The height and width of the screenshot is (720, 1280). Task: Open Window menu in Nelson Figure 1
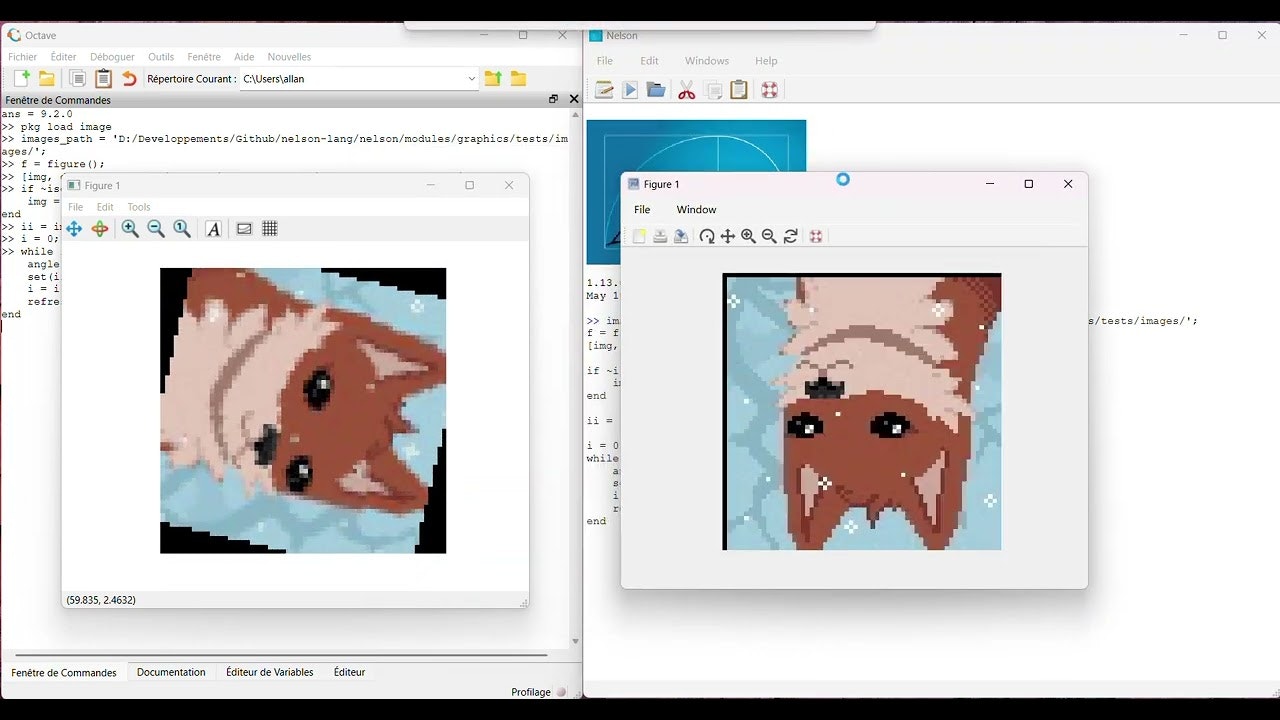click(x=696, y=210)
